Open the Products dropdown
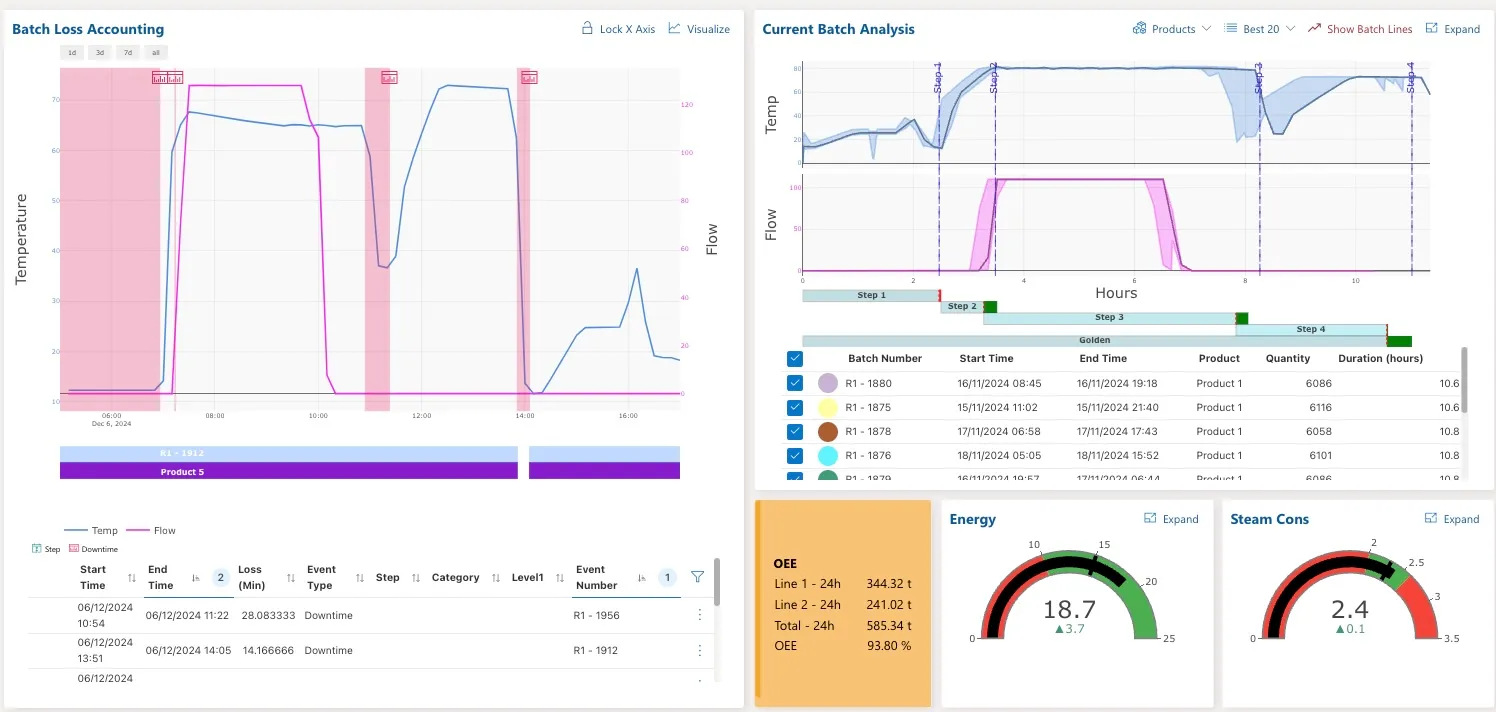Screen dimensions: 1496x712 (x=1171, y=29)
